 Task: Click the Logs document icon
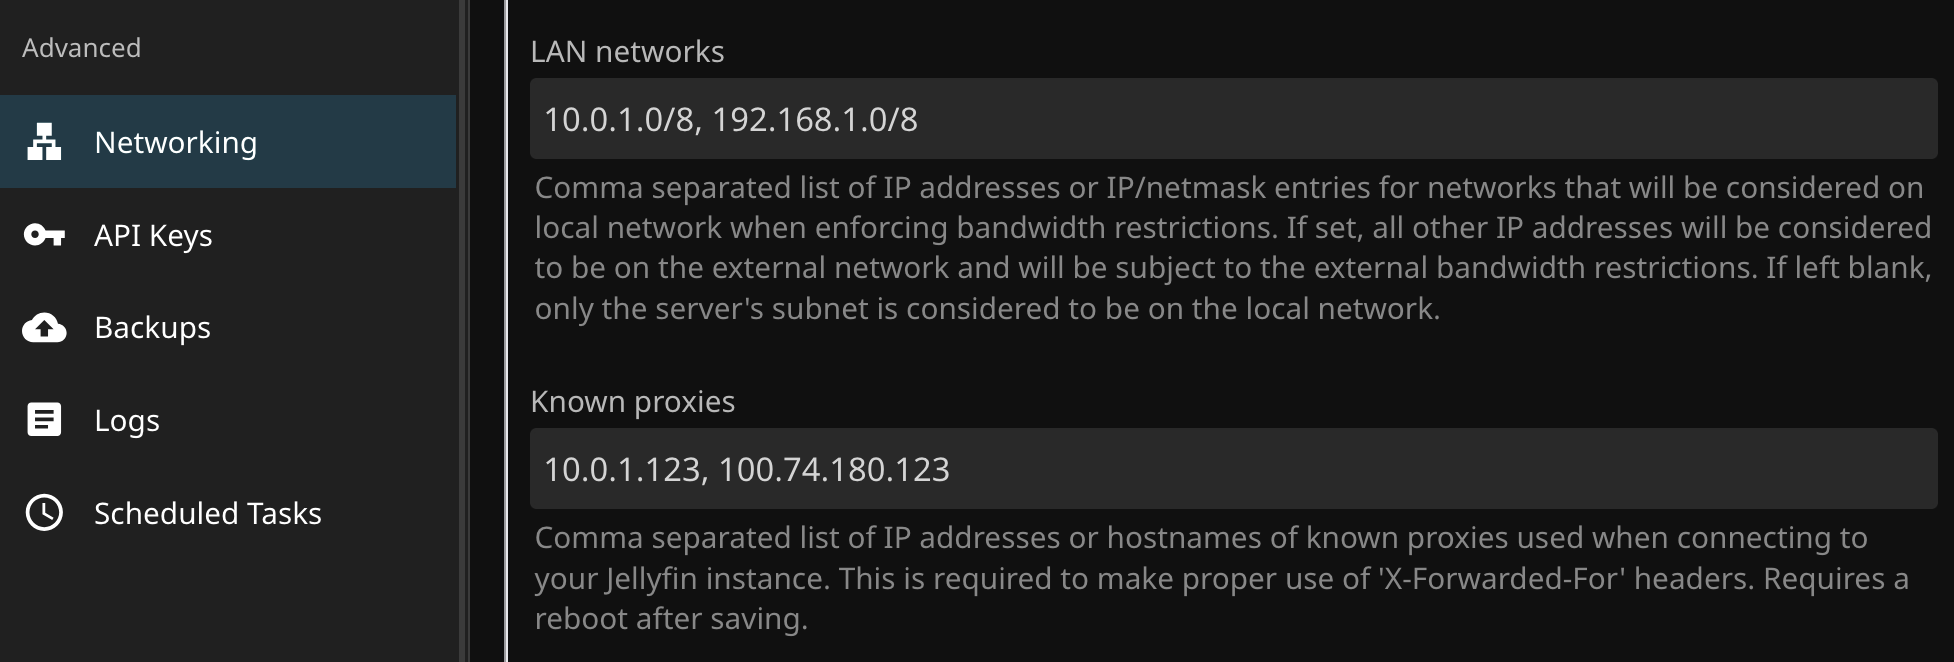[44, 420]
